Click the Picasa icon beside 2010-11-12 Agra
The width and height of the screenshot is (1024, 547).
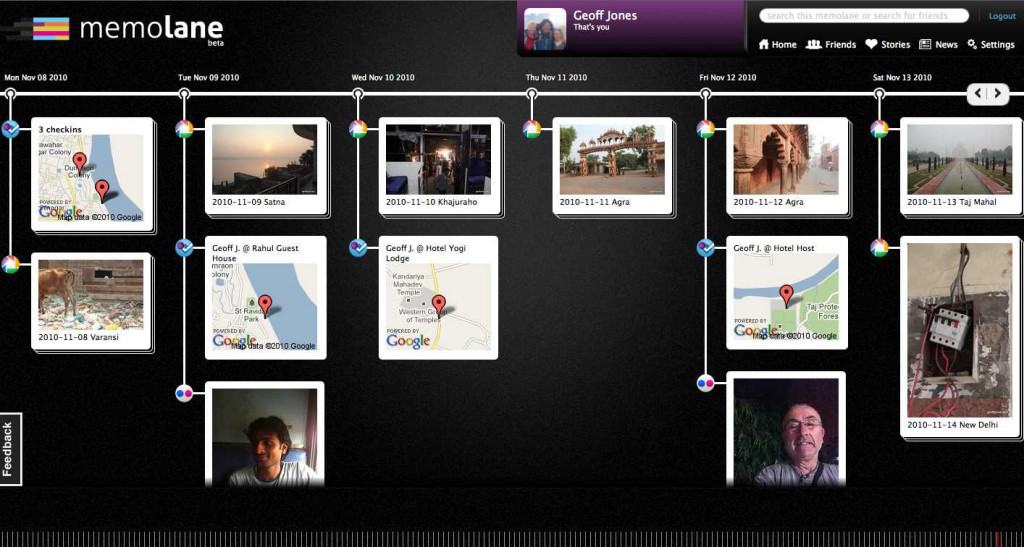click(705, 129)
